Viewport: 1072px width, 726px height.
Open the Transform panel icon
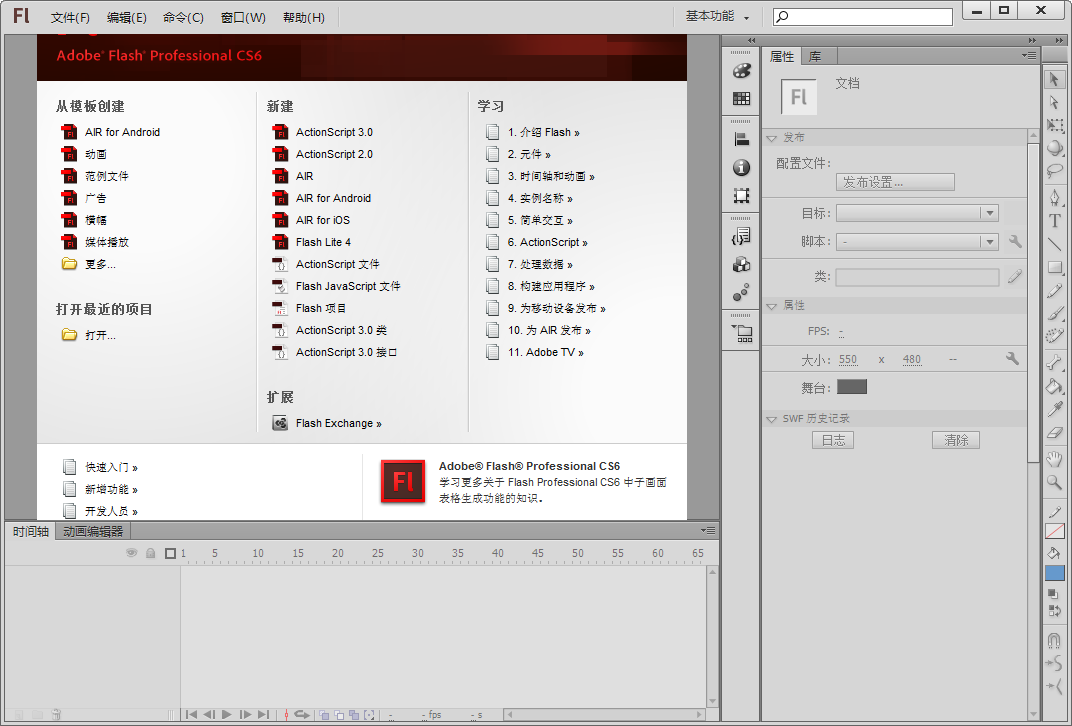pyautogui.click(x=741, y=196)
